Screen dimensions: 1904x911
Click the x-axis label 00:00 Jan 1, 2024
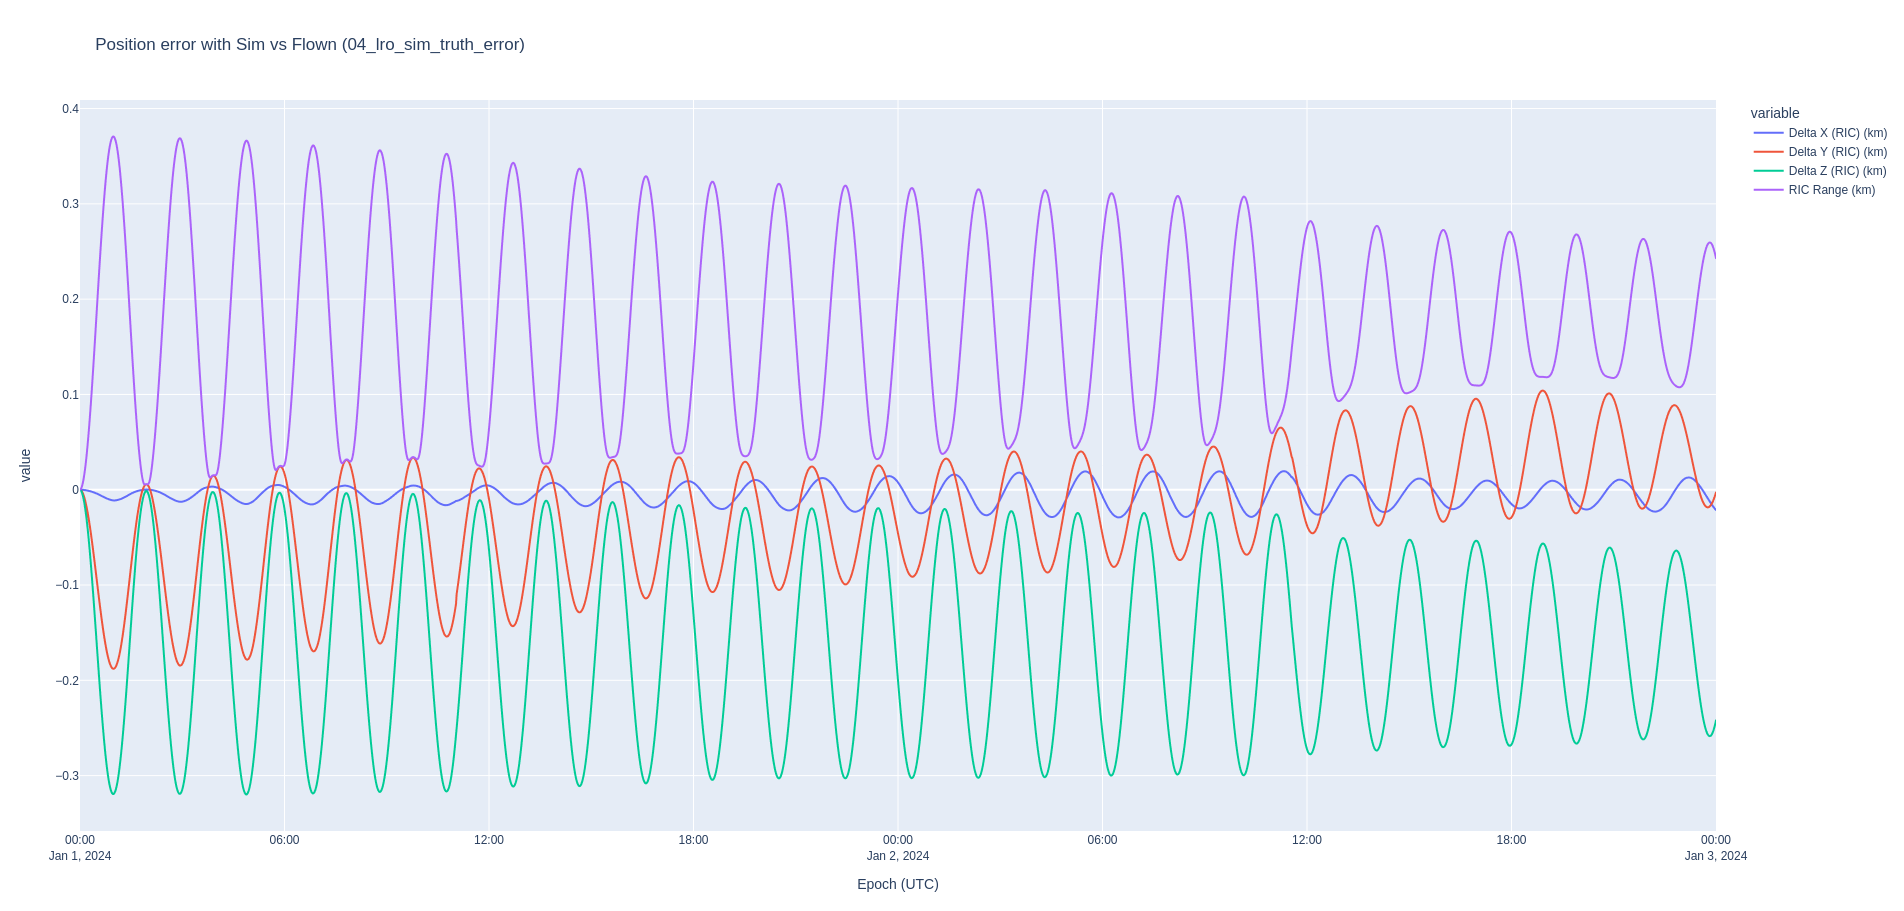tap(80, 848)
